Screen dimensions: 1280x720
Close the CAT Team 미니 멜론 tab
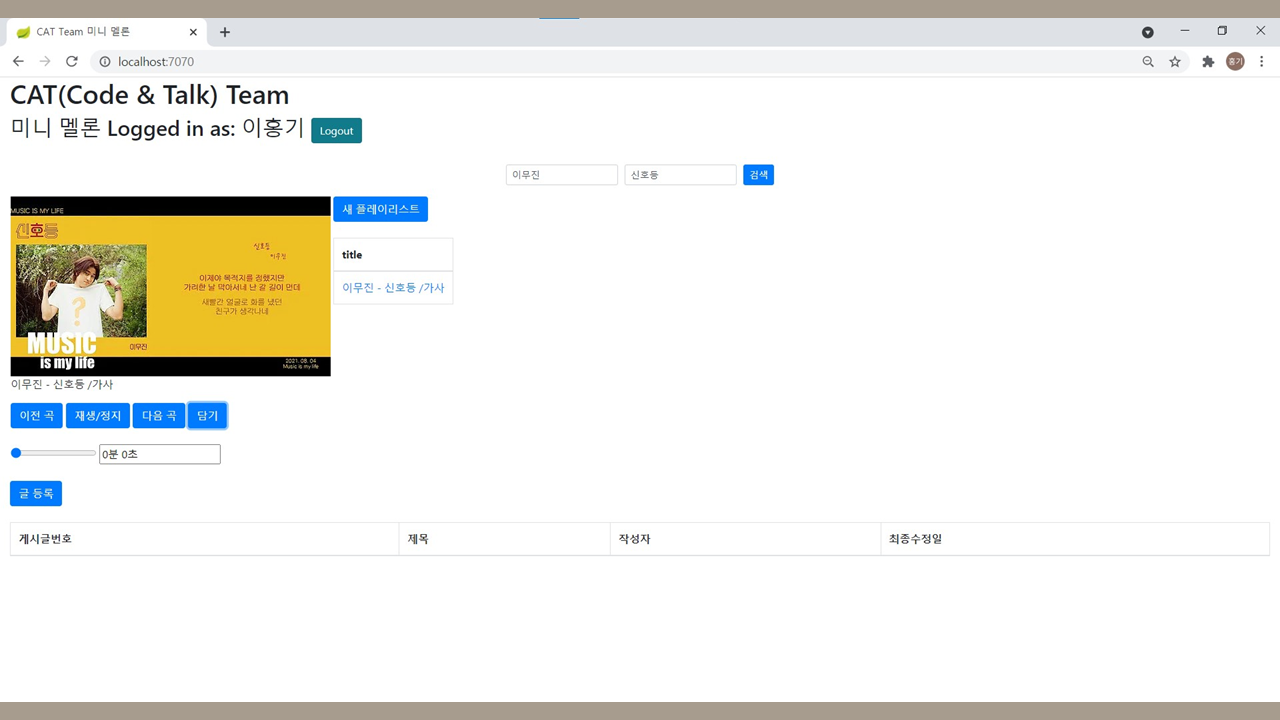coord(193,32)
